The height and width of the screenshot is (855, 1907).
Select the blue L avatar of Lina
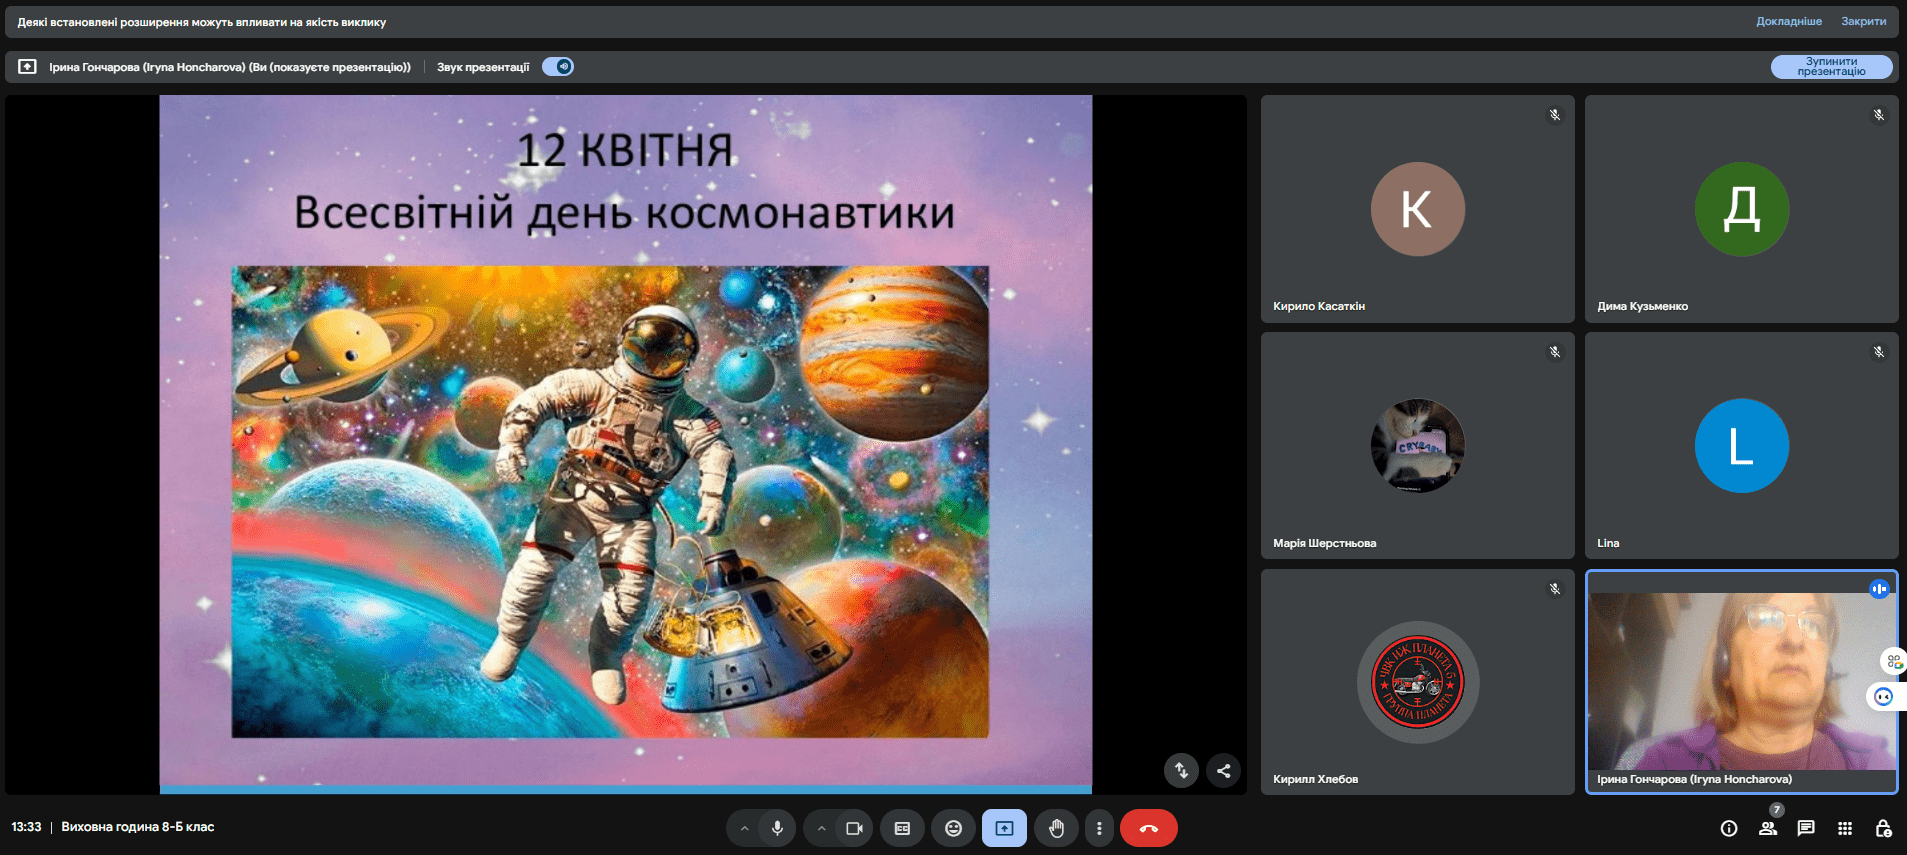click(1742, 446)
